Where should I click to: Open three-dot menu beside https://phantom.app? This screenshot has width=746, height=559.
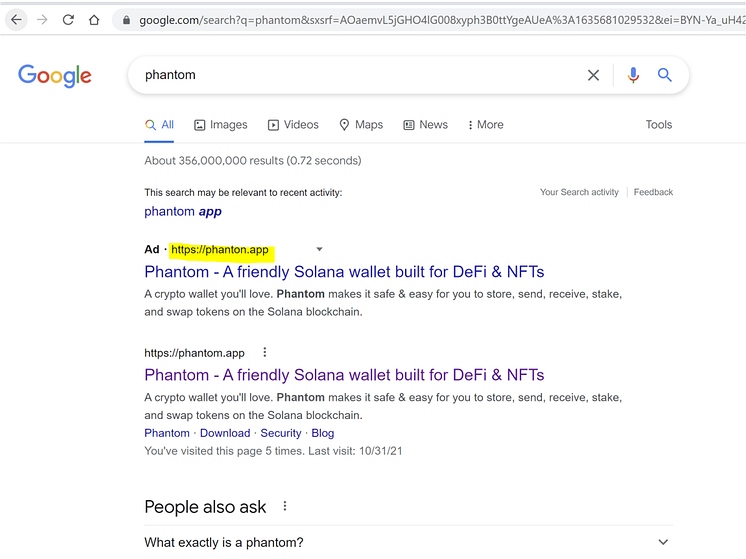click(265, 353)
